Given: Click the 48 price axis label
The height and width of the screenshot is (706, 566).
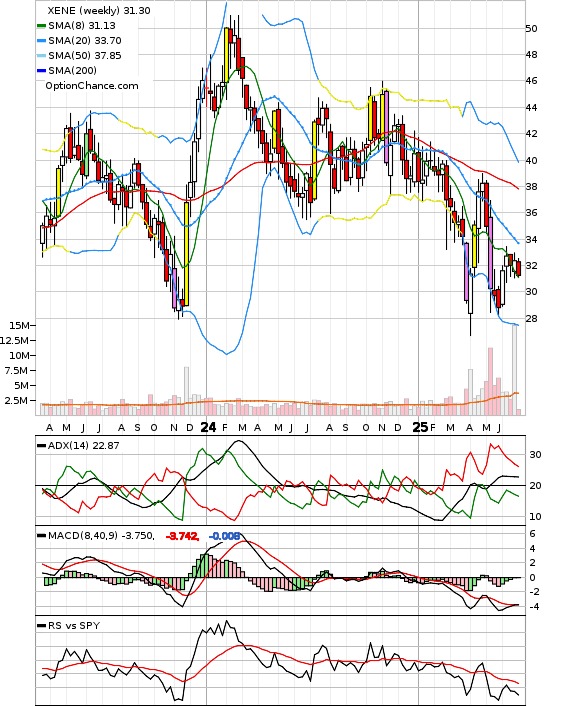Looking at the screenshot, I should pyautogui.click(x=531, y=54).
